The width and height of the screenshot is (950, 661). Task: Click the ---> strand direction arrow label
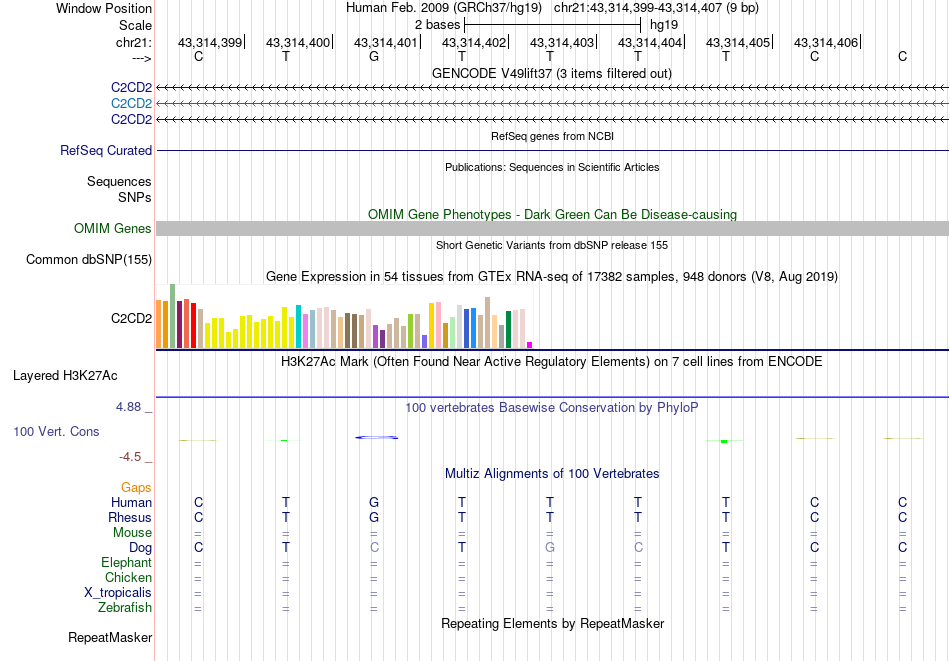[x=141, y=58]
